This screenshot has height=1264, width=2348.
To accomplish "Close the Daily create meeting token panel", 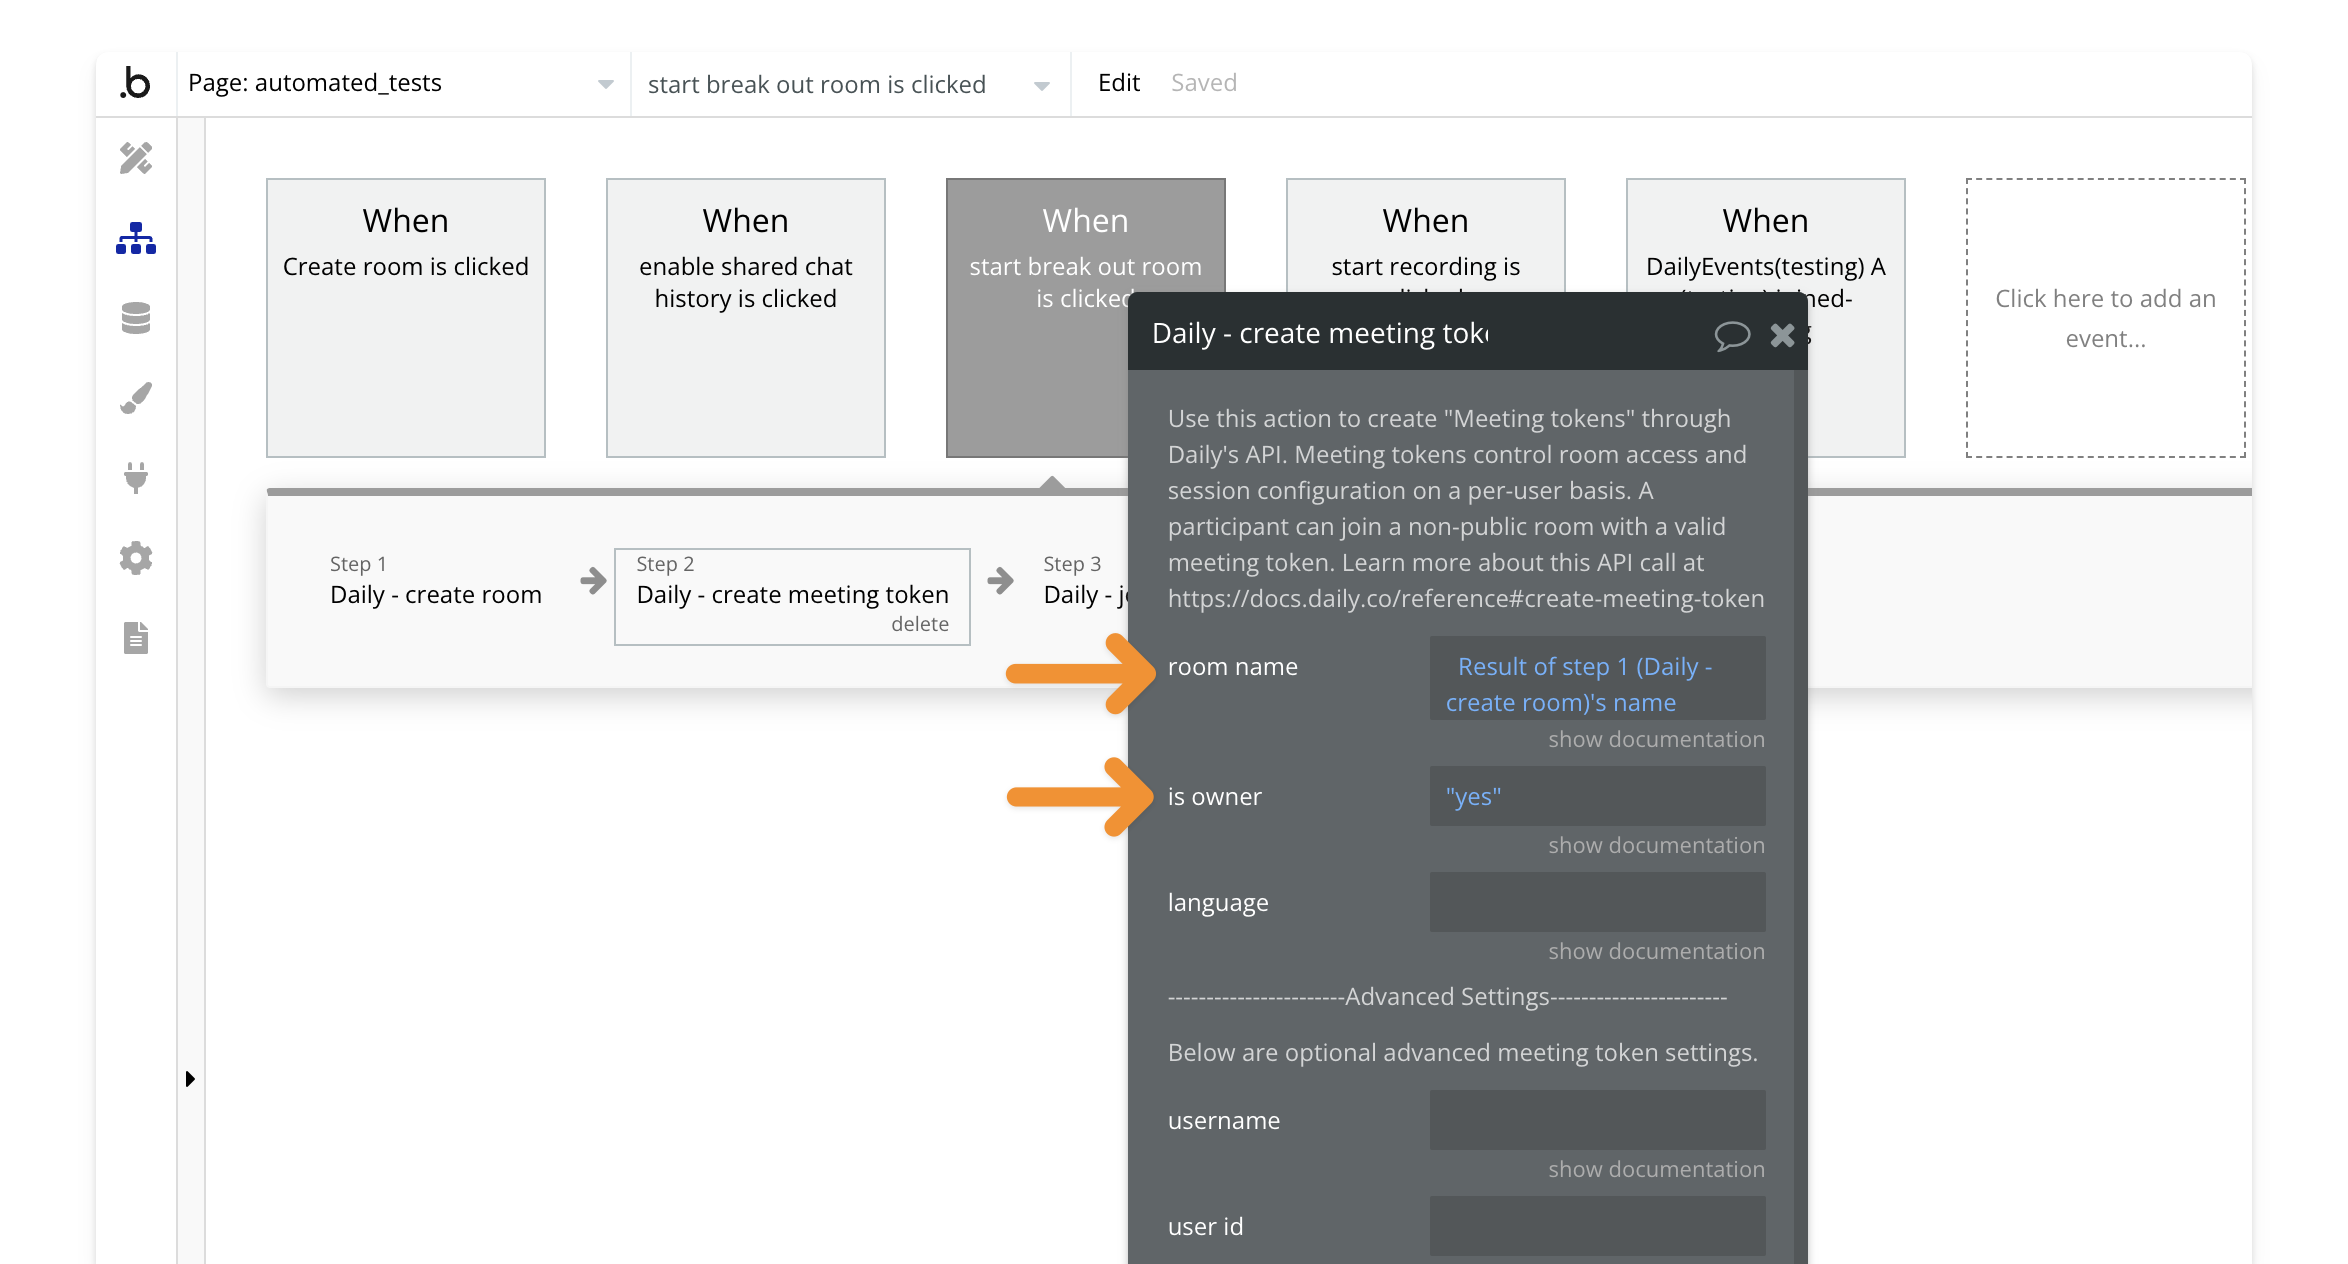I will click(x=1782, y=335).
